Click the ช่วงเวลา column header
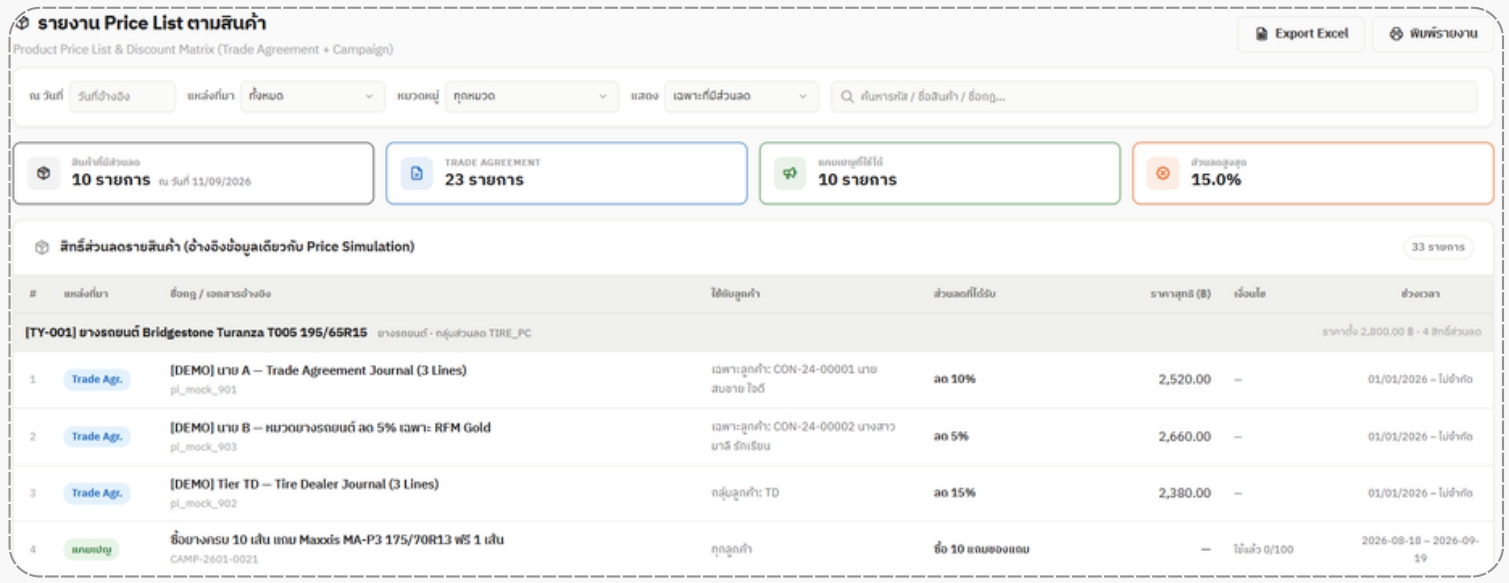This screenshot has width=1509, height=583. 1420,294
